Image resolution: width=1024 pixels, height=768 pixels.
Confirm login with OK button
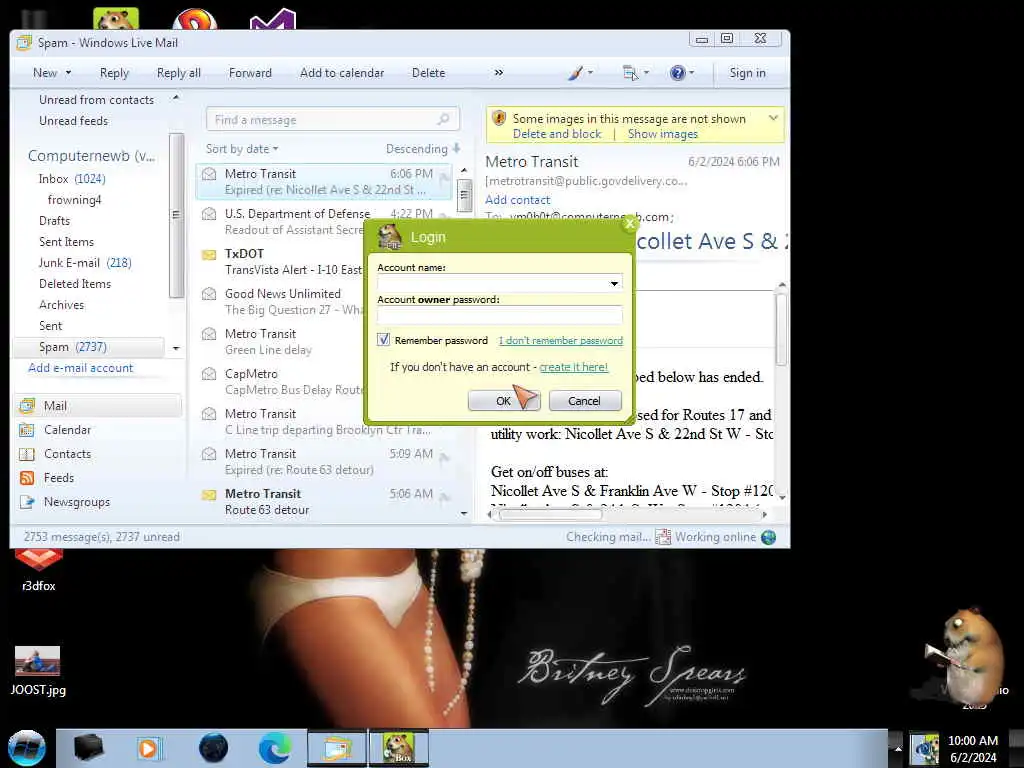pos(504,401)
